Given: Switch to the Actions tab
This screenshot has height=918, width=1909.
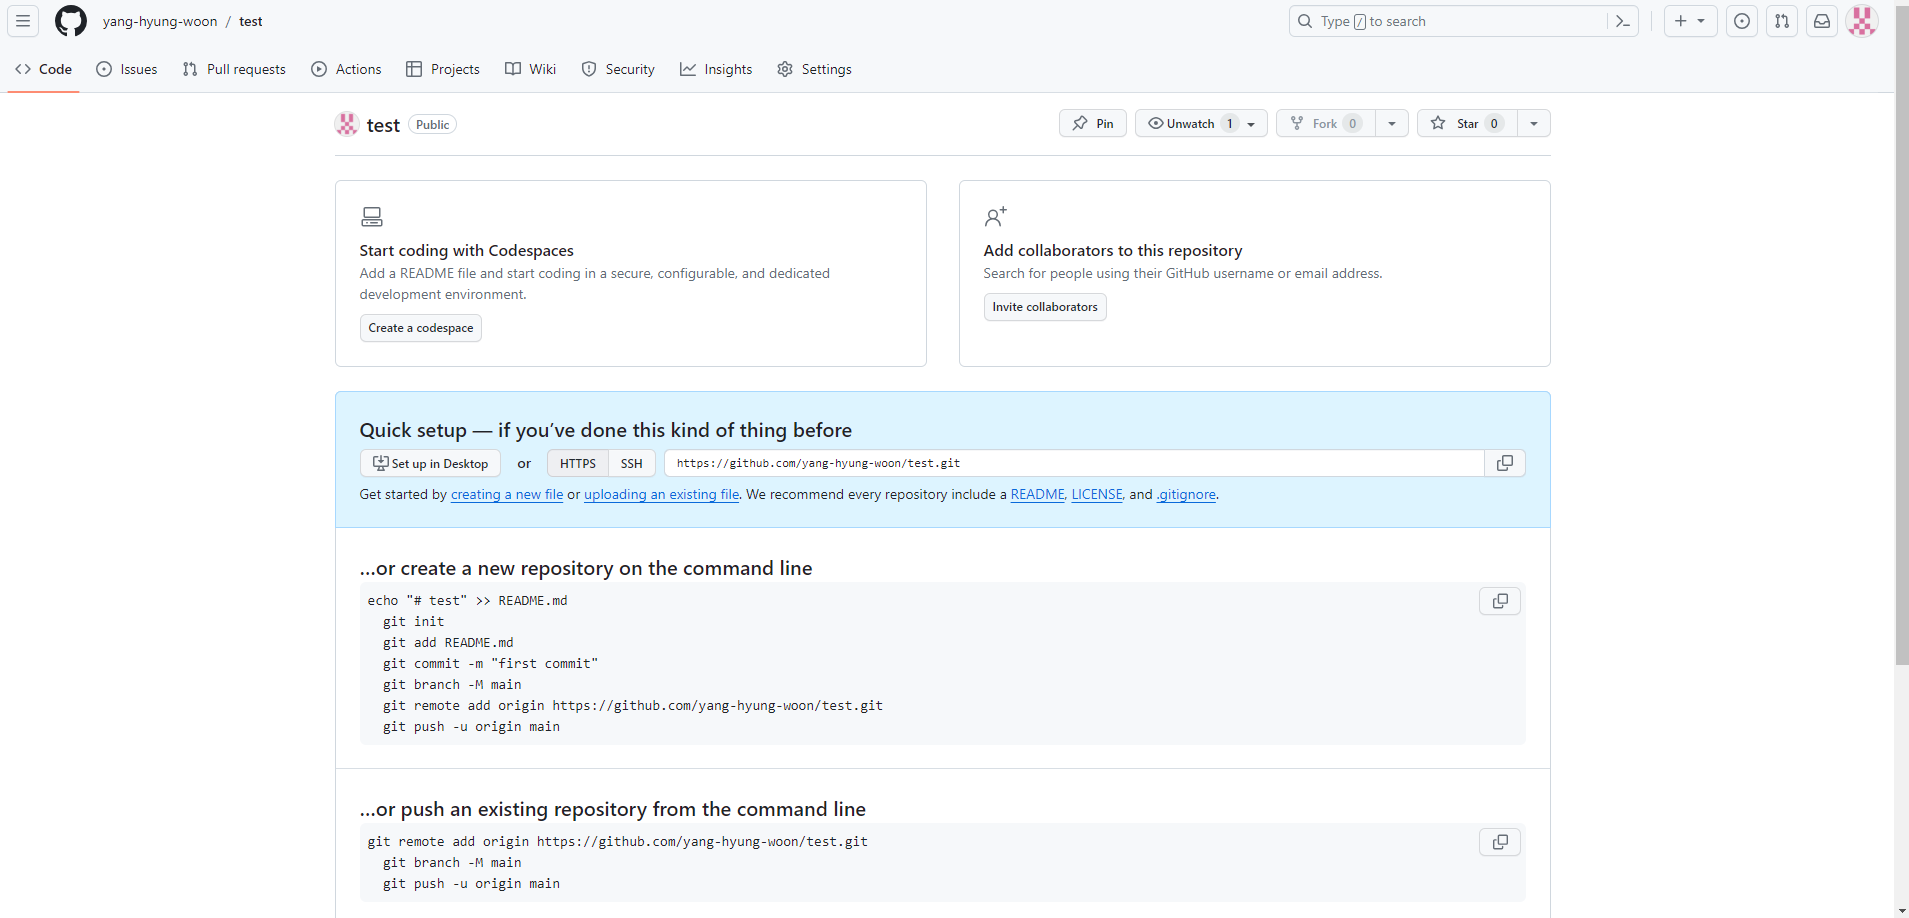Looking at the screenshot, I should click(x=346, y=69).
